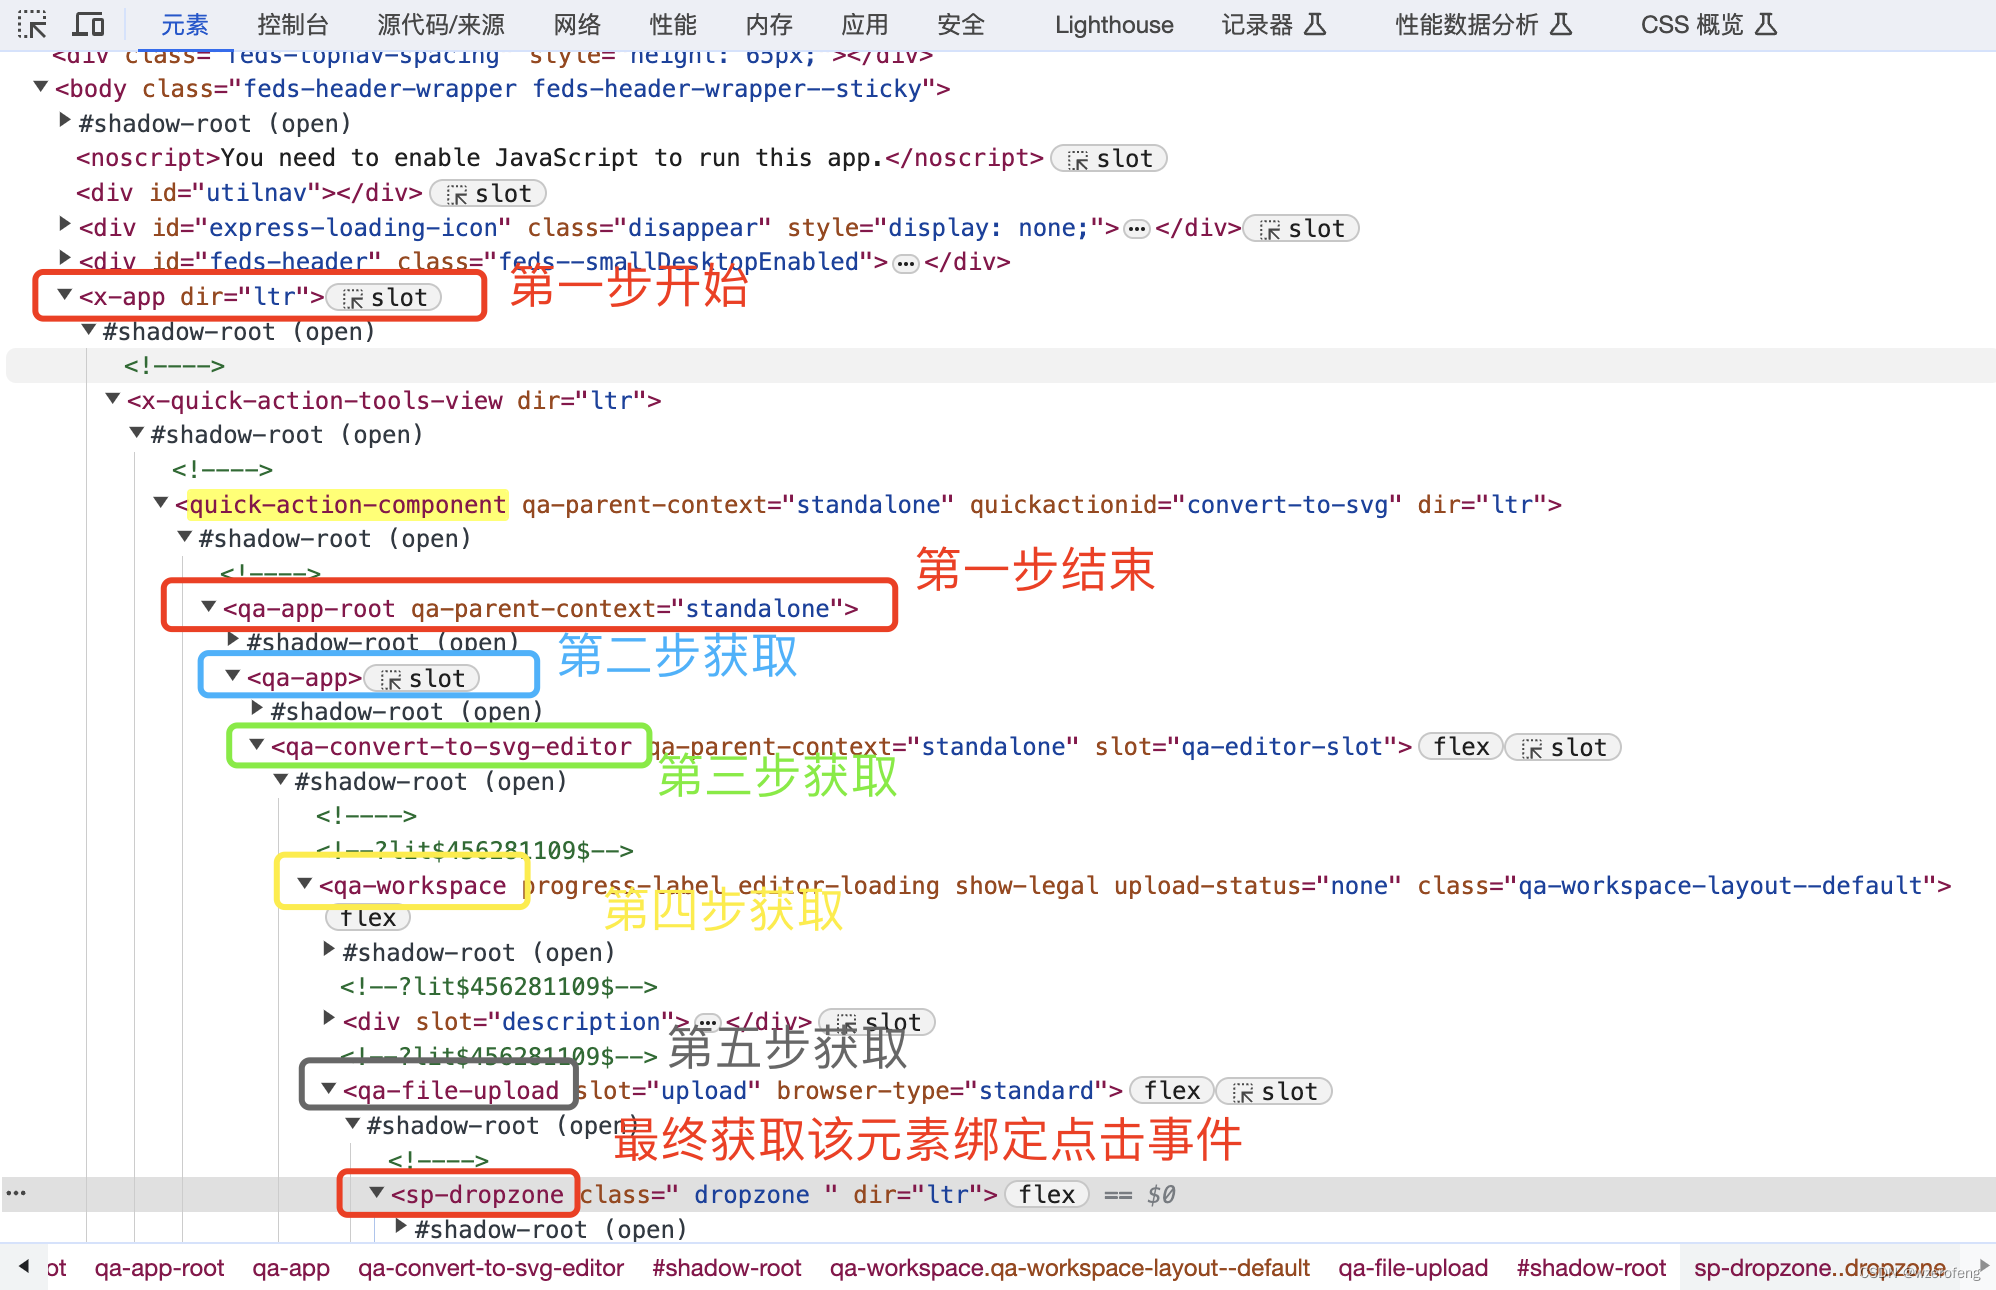The image size is (1996, 1290).
Task: Toggle flex badge under qa-workspace
Action: (367, 918)
